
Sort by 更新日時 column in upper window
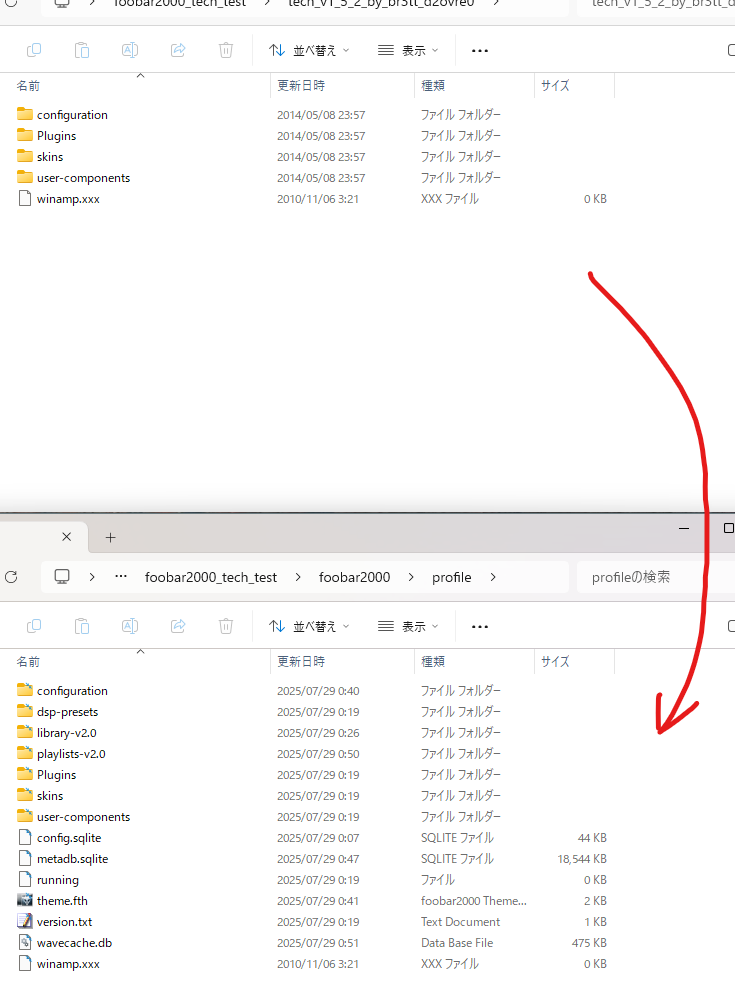[301, 85]
